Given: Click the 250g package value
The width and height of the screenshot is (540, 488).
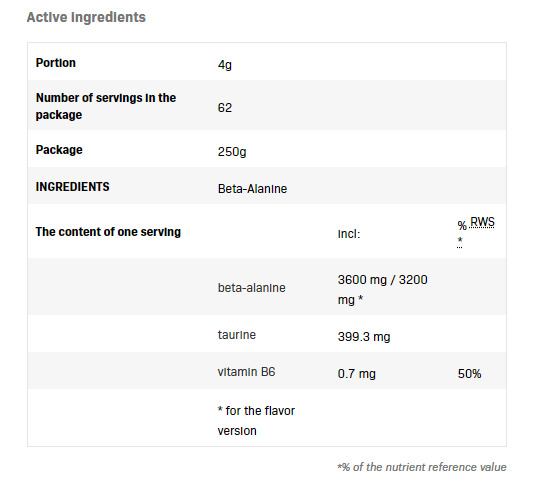Looking at the screenshot, I should tap(232, 152).
